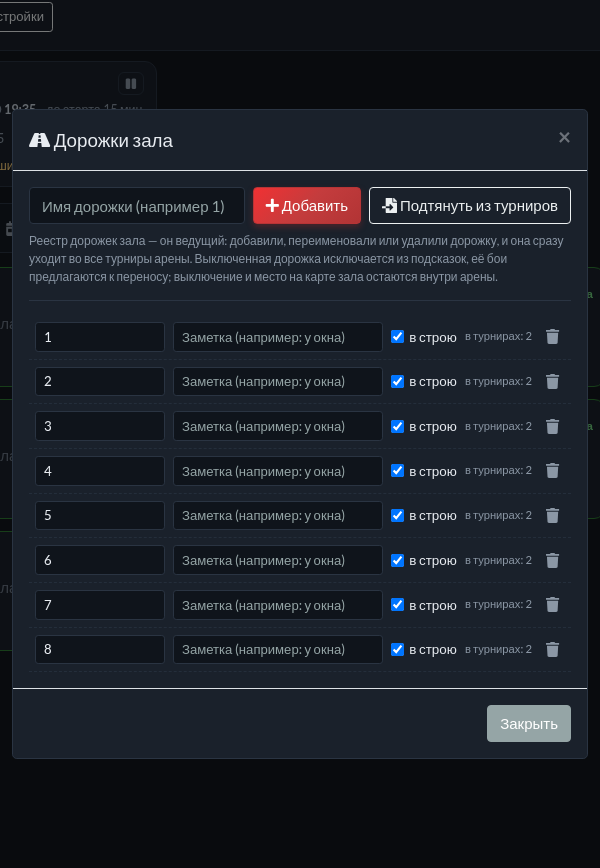Screen dimensions: 600x868
Task: Uncheck "в строю" for lane 1
Action: click(397, 337)
